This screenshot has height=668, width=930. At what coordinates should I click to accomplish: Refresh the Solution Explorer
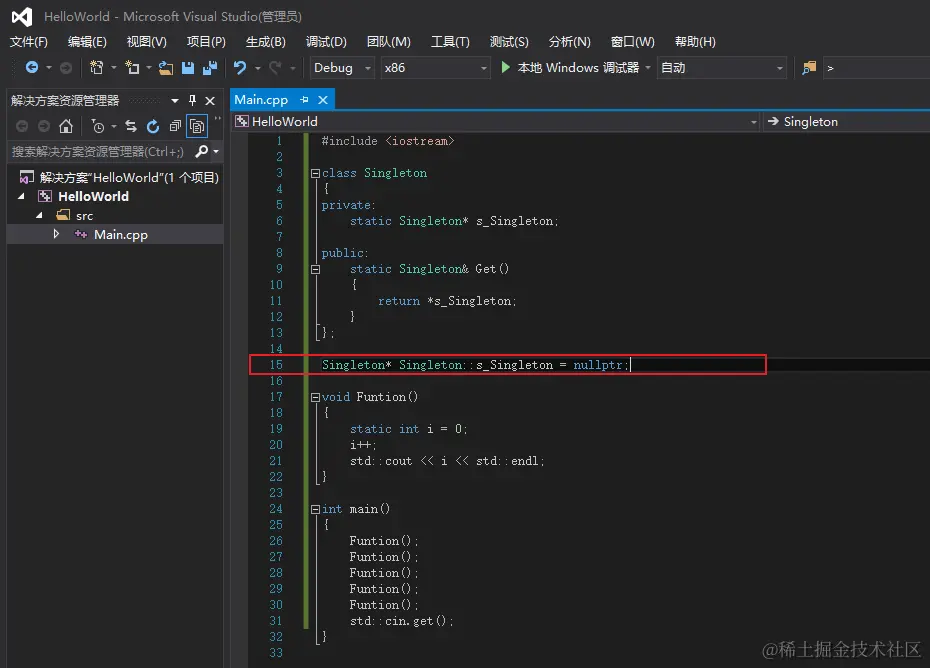pos(153,126)
